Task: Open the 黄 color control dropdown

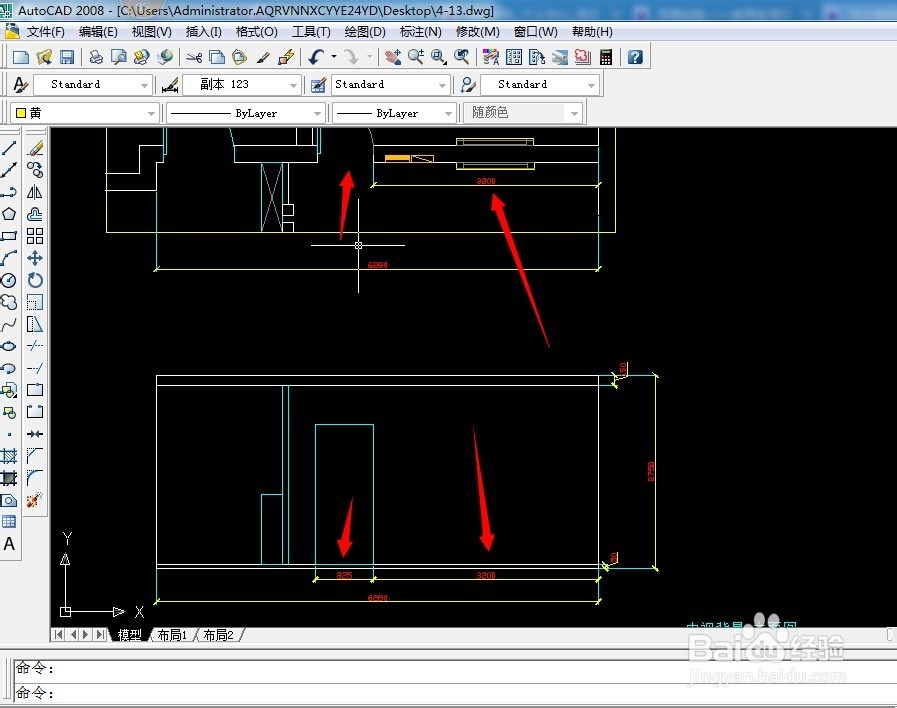Action: pyautogui.click(x=84, y=113)
